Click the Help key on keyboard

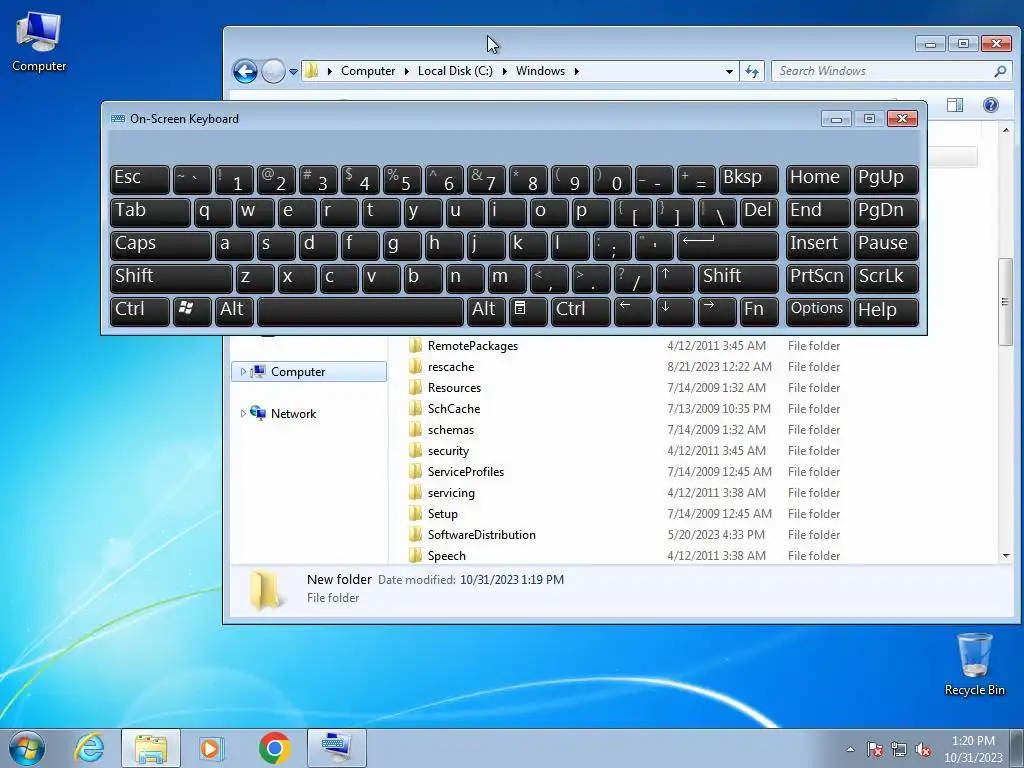tap(886, 311)
